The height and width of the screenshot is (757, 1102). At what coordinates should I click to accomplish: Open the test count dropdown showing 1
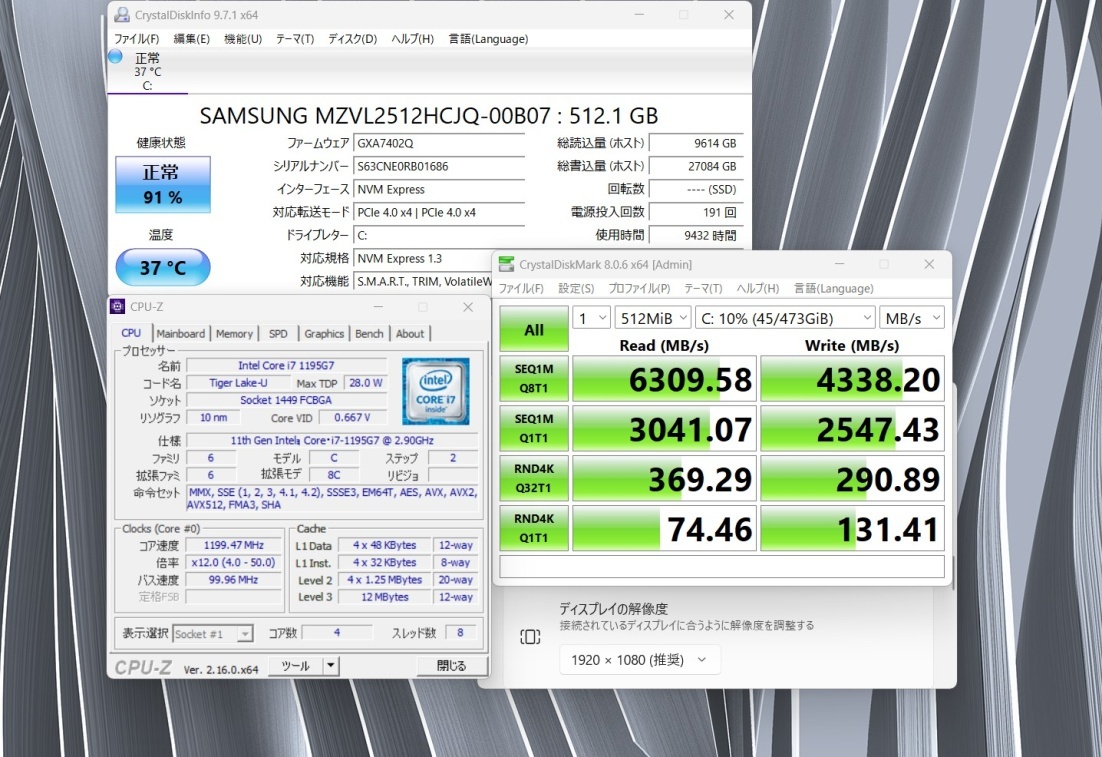pos(590,318)
